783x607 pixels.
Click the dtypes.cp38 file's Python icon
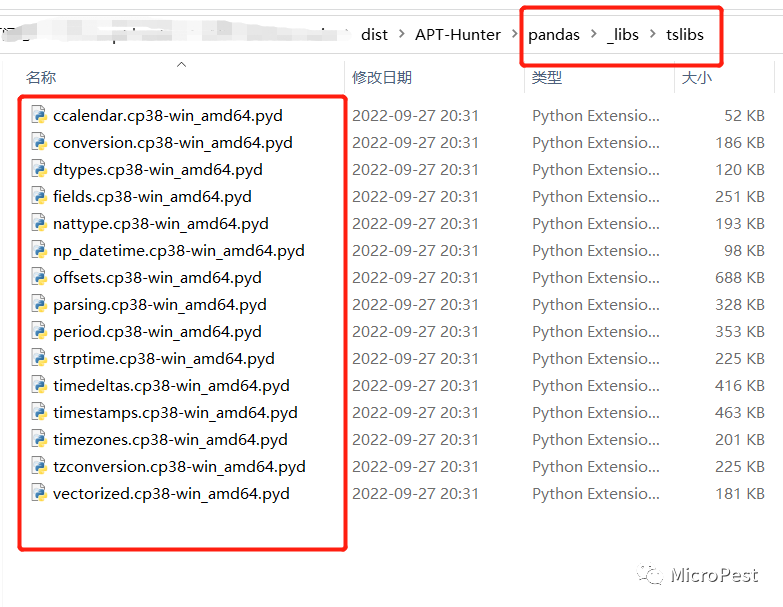[39, 169]
